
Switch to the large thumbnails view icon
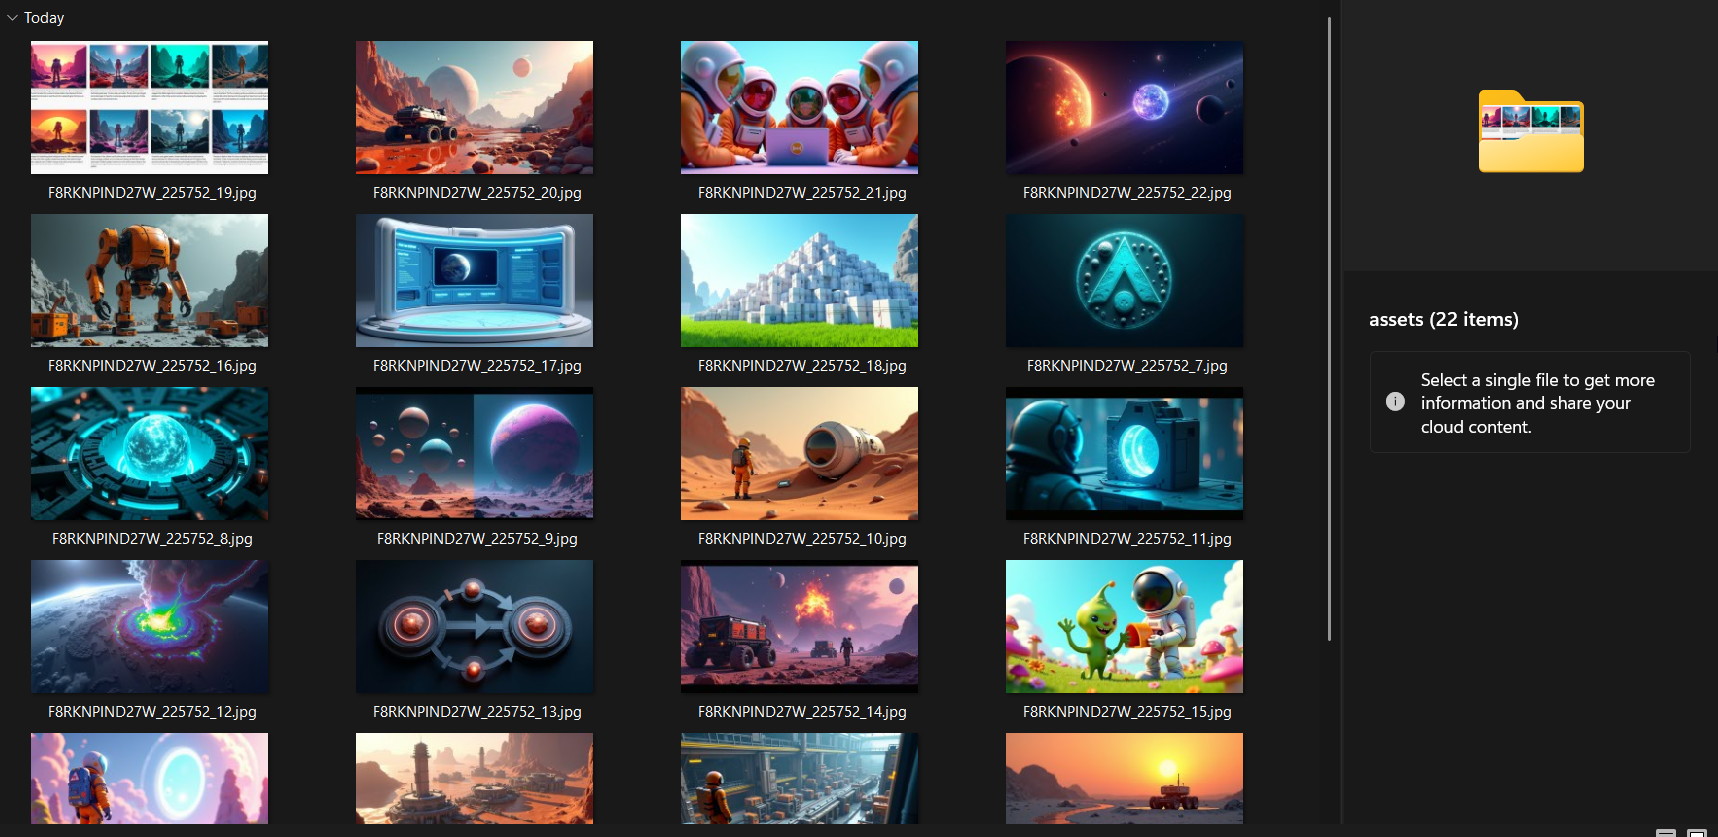1697,832
